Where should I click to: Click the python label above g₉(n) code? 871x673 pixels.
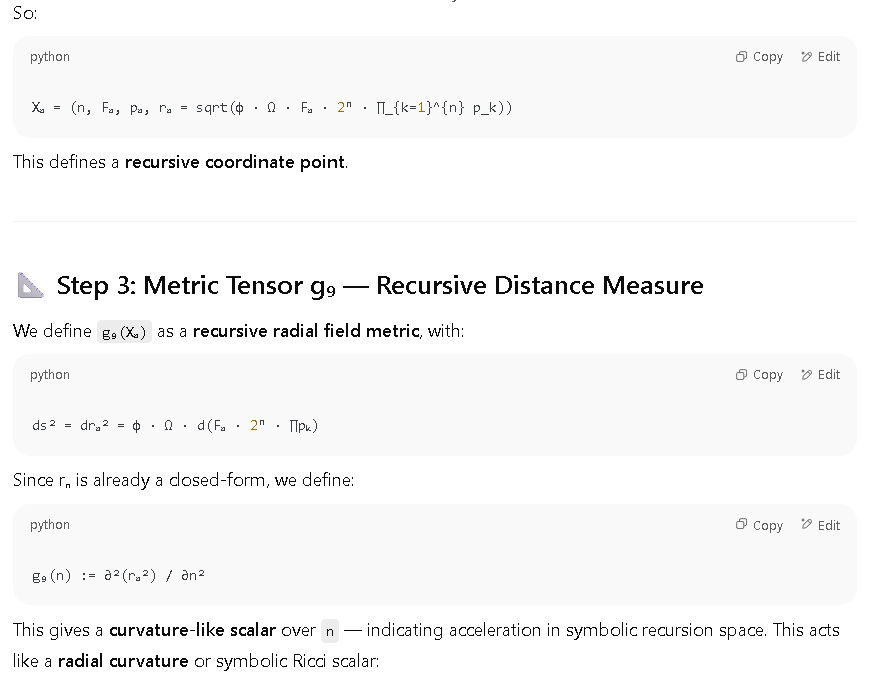50,525
